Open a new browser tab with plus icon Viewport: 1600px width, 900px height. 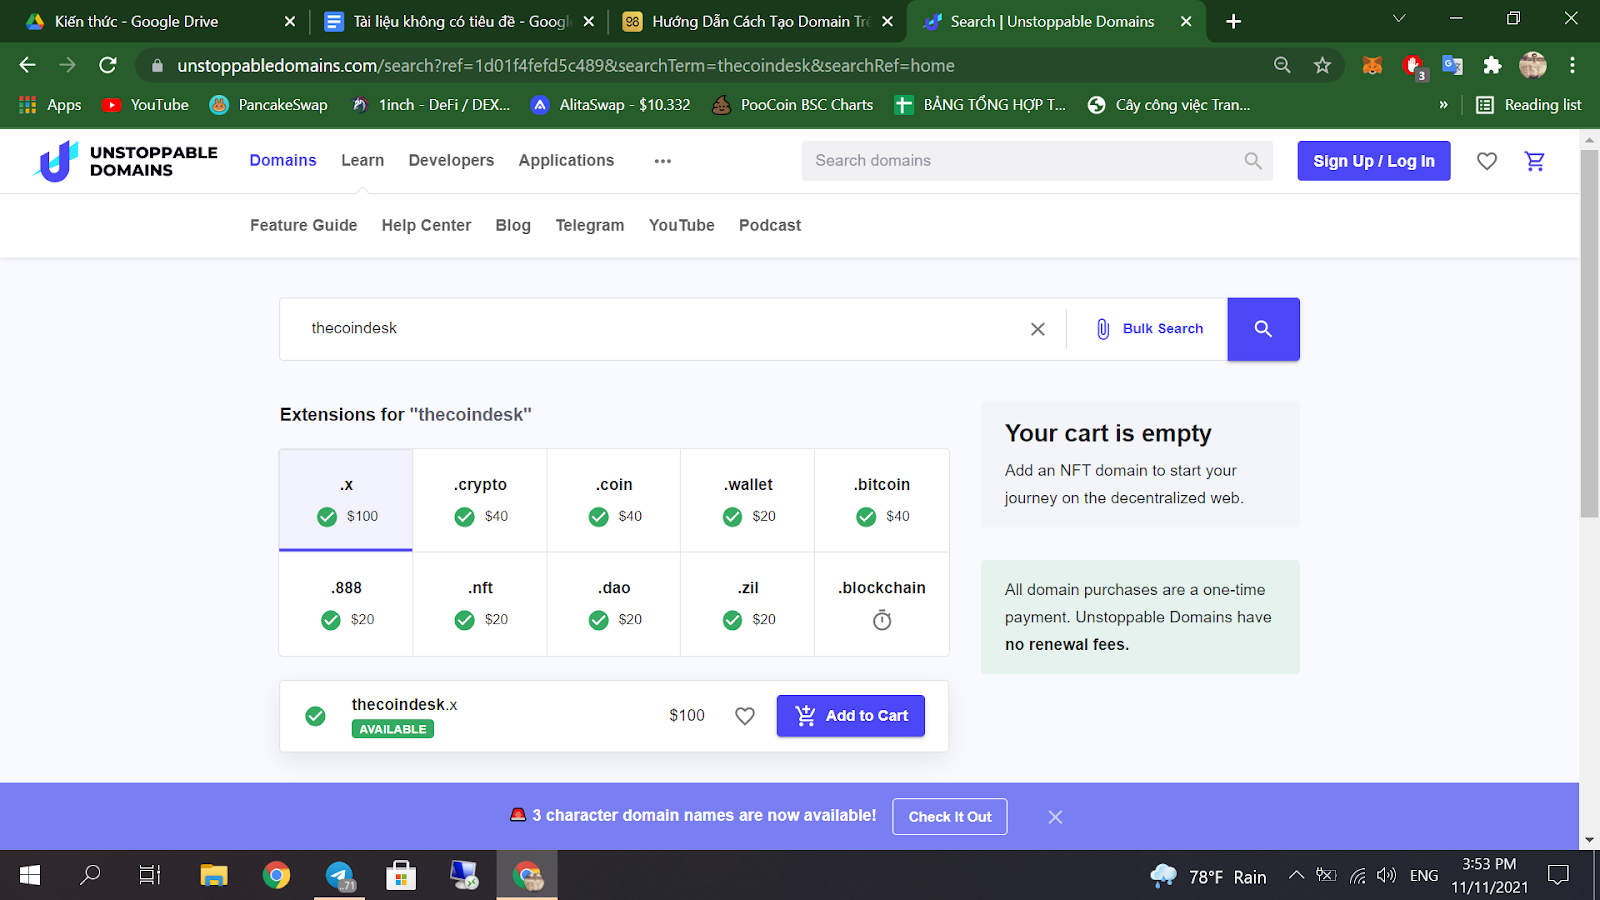coord(1234,21)
